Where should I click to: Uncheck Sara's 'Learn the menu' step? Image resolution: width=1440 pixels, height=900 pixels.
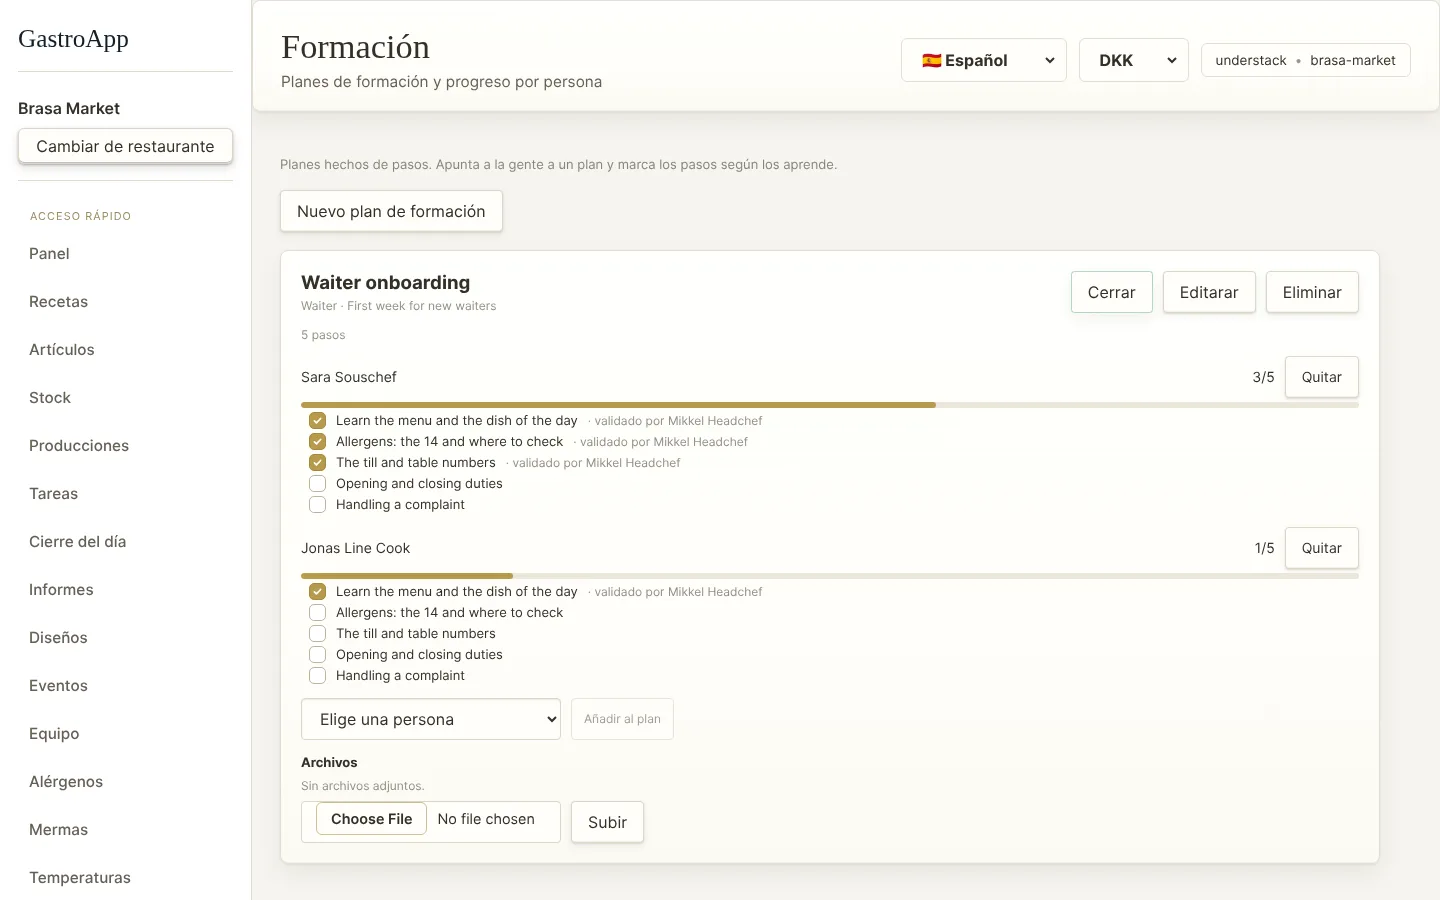(317, 421)
